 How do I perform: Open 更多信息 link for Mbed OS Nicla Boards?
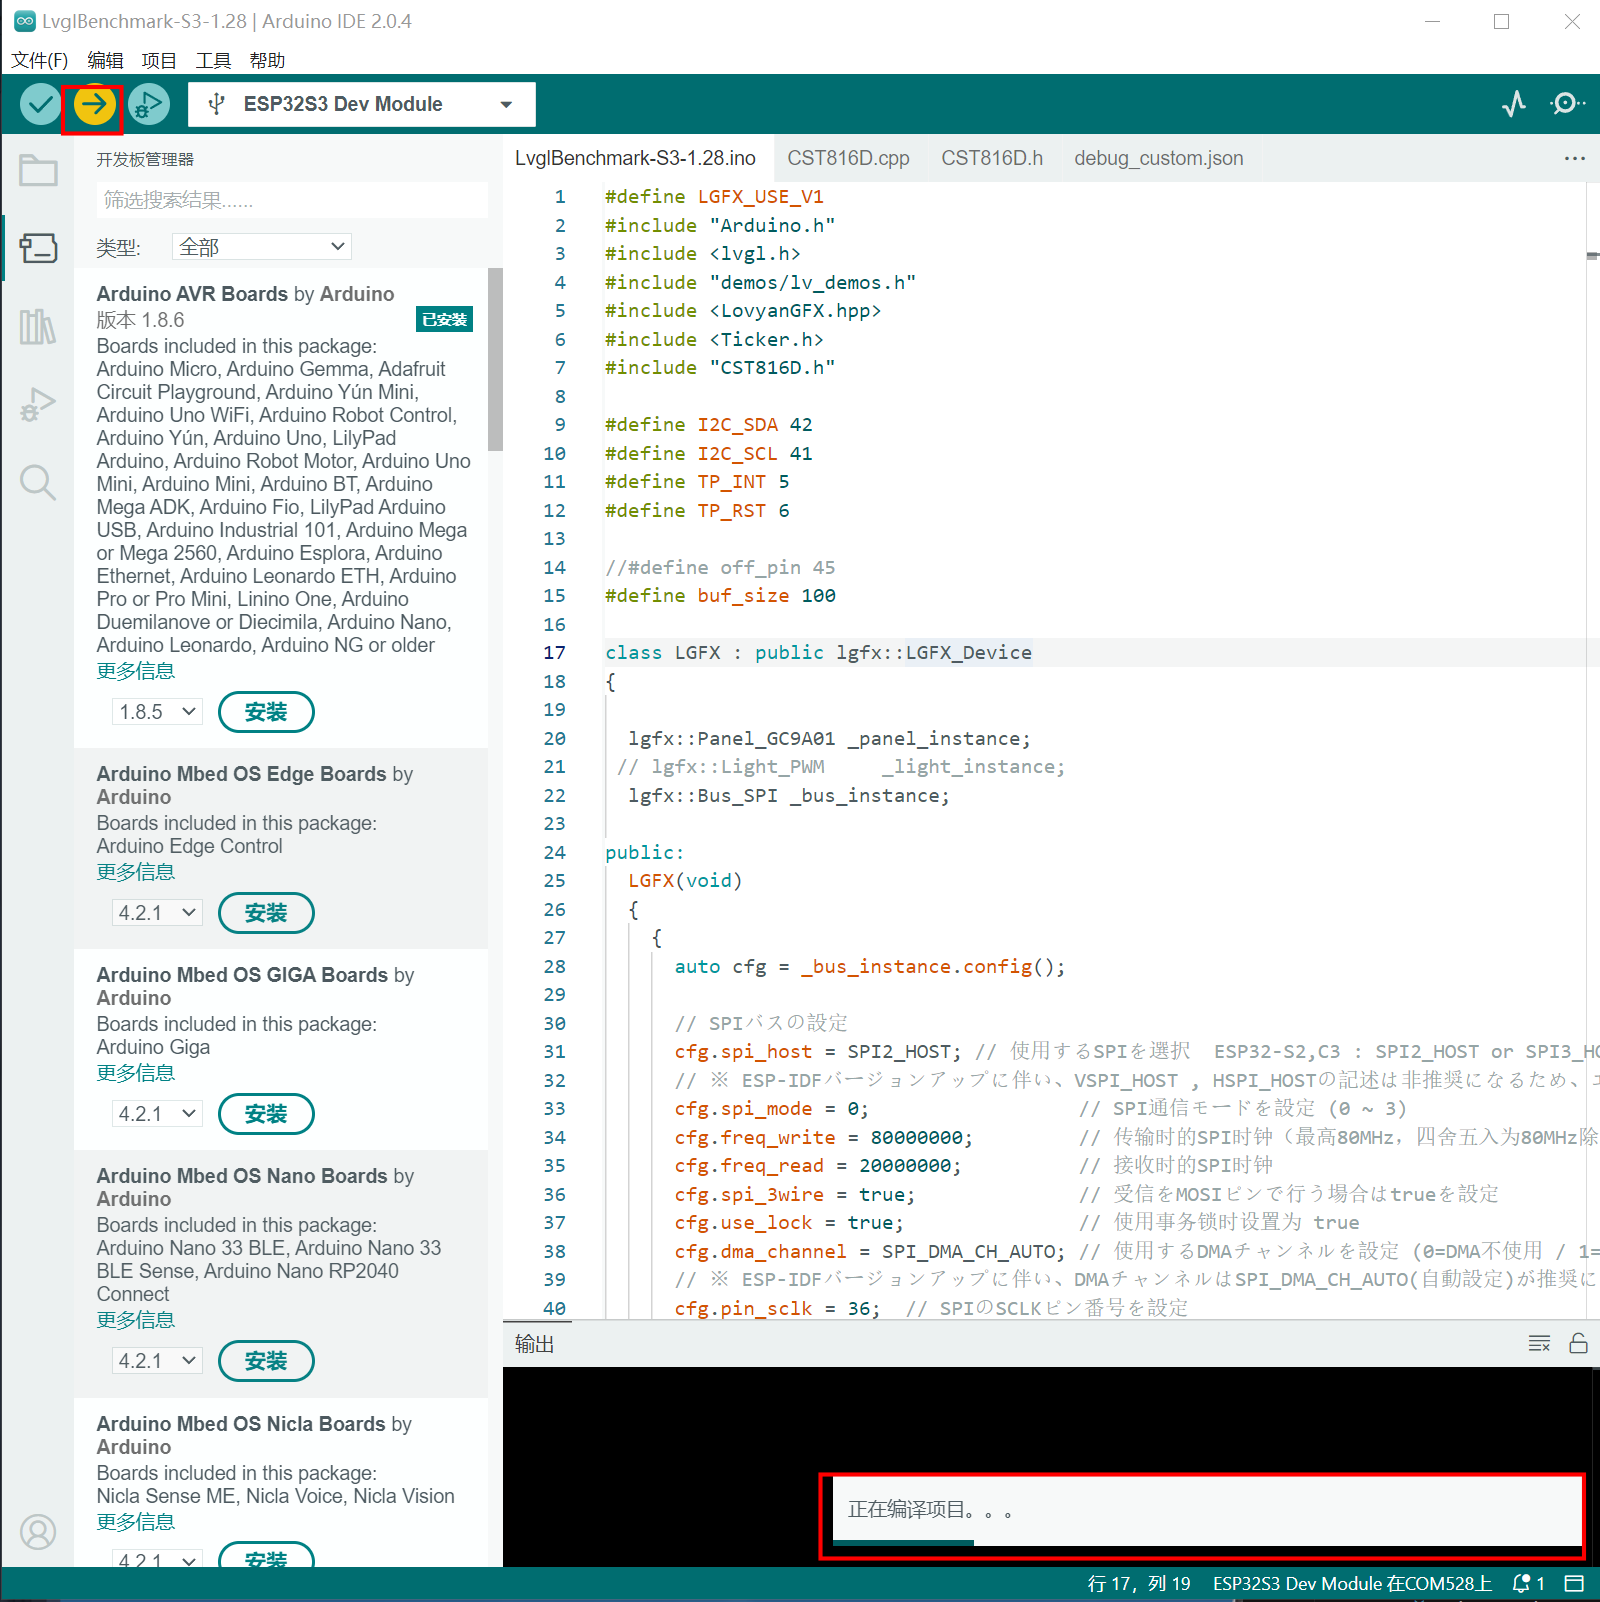pos(136,1522)
